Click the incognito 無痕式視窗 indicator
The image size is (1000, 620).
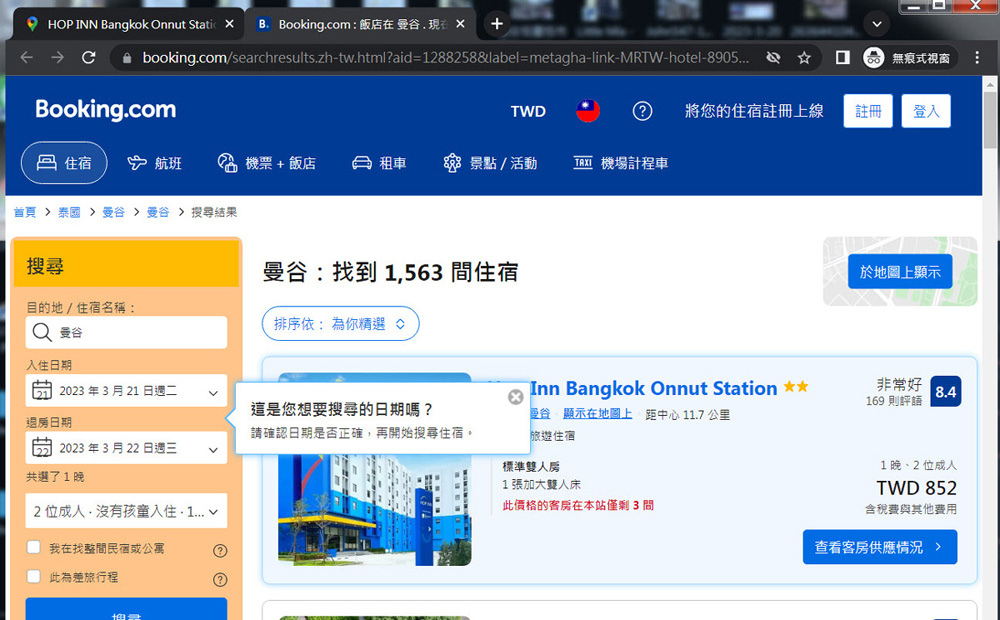coord(908,58)
